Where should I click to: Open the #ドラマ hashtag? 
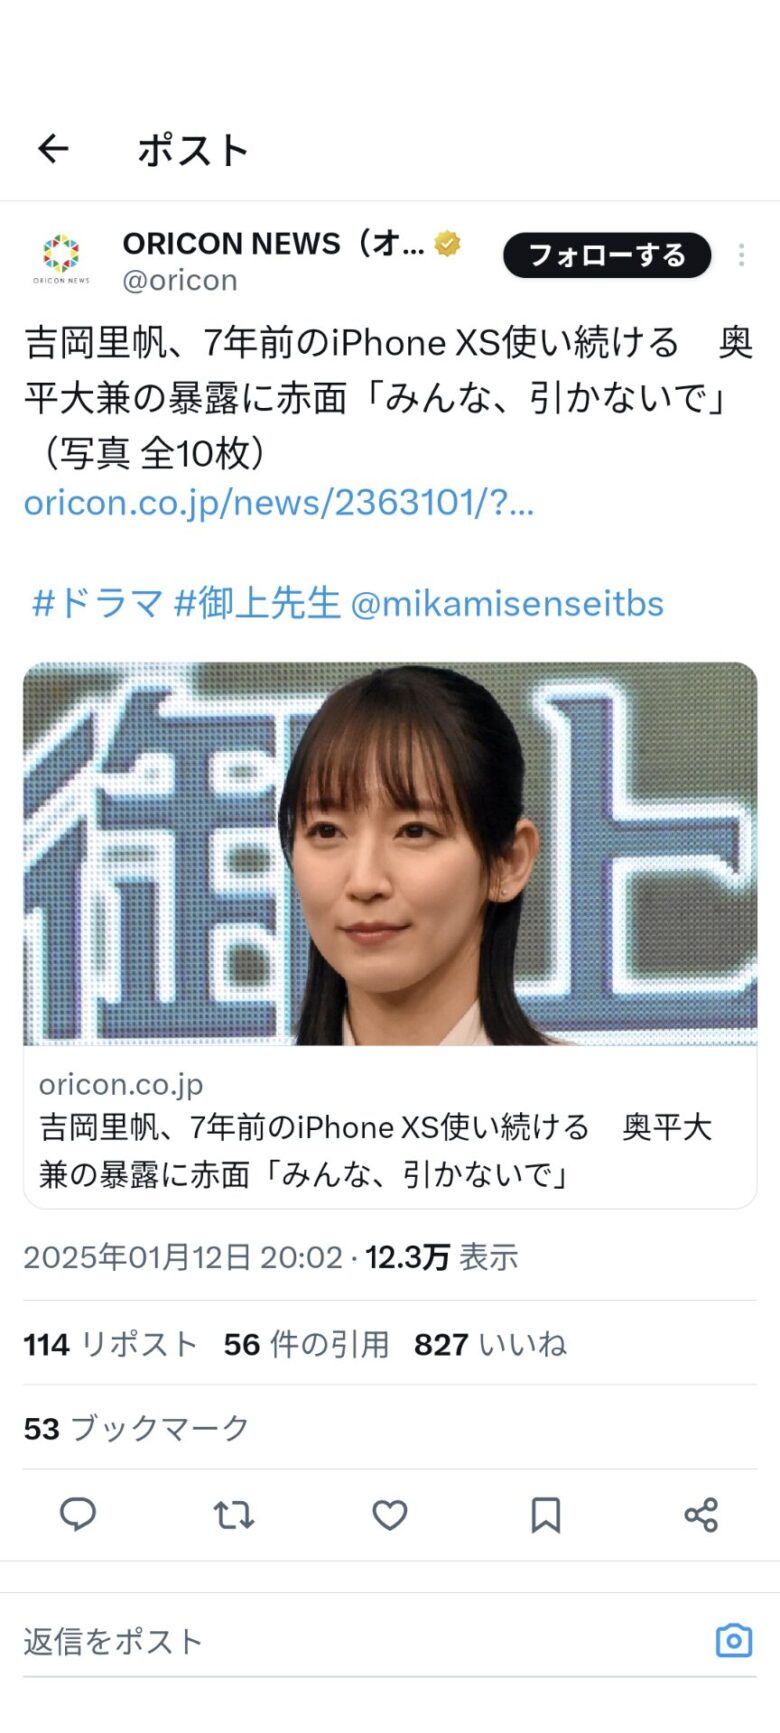pos(96,603)
